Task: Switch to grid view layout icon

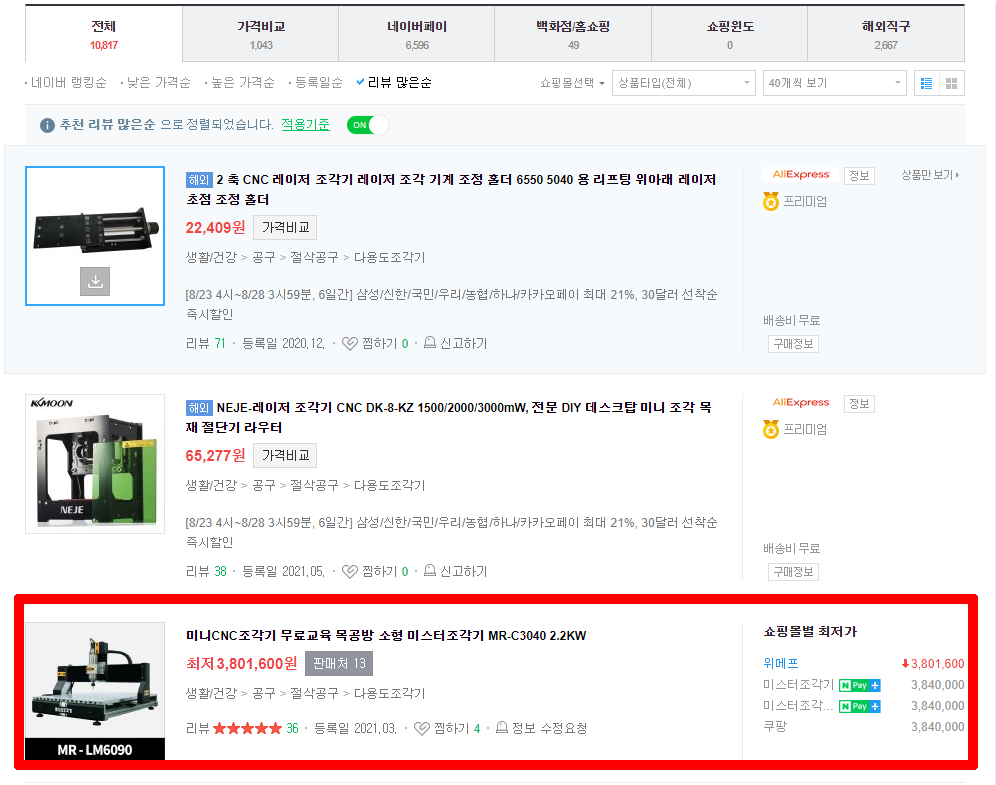Action: 951,83
